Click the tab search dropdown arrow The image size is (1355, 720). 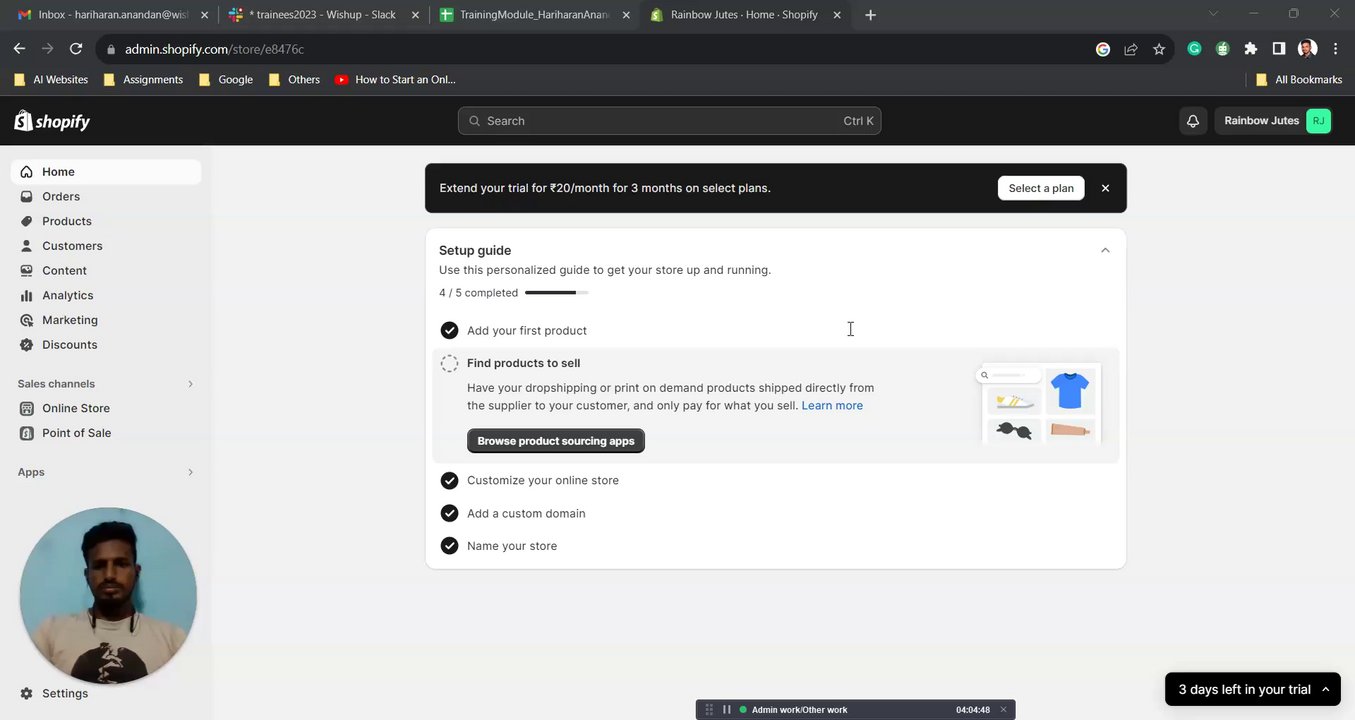(x=1213, y=14)
